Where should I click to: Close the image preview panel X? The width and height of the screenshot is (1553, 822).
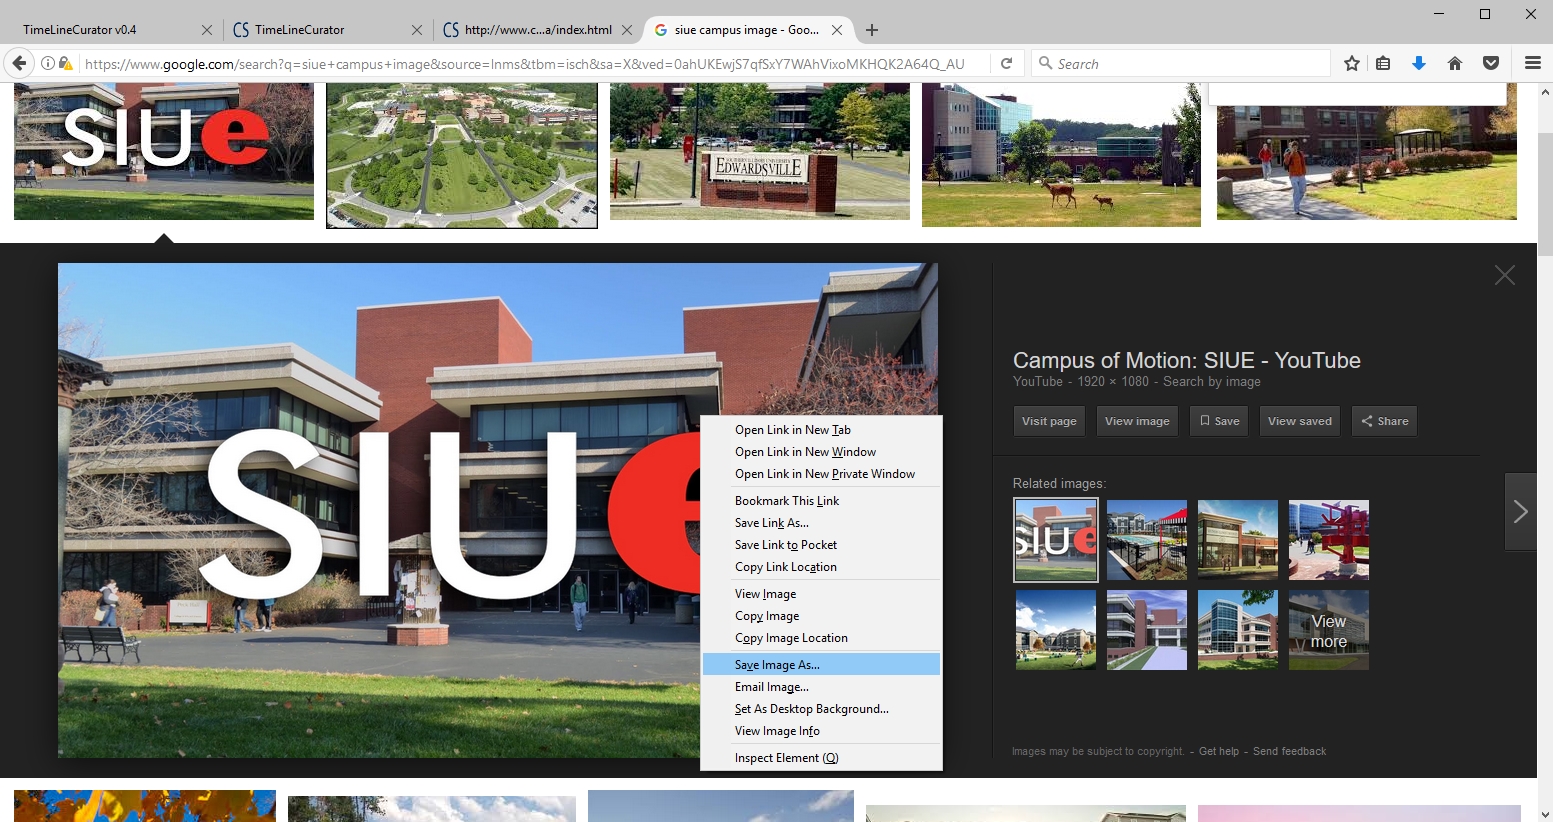pos(1504,275)
